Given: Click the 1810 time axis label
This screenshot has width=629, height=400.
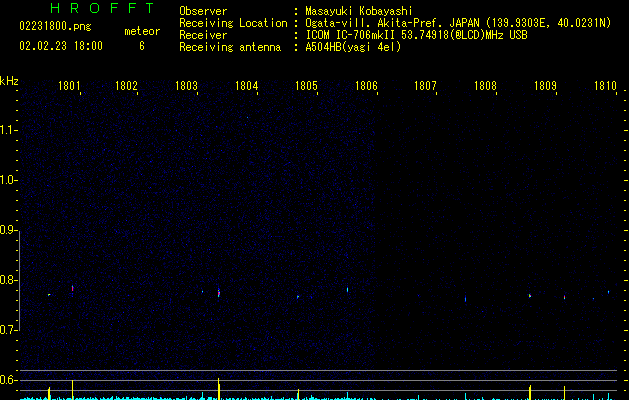Looking at the screenshot, I should coord(605,85).
